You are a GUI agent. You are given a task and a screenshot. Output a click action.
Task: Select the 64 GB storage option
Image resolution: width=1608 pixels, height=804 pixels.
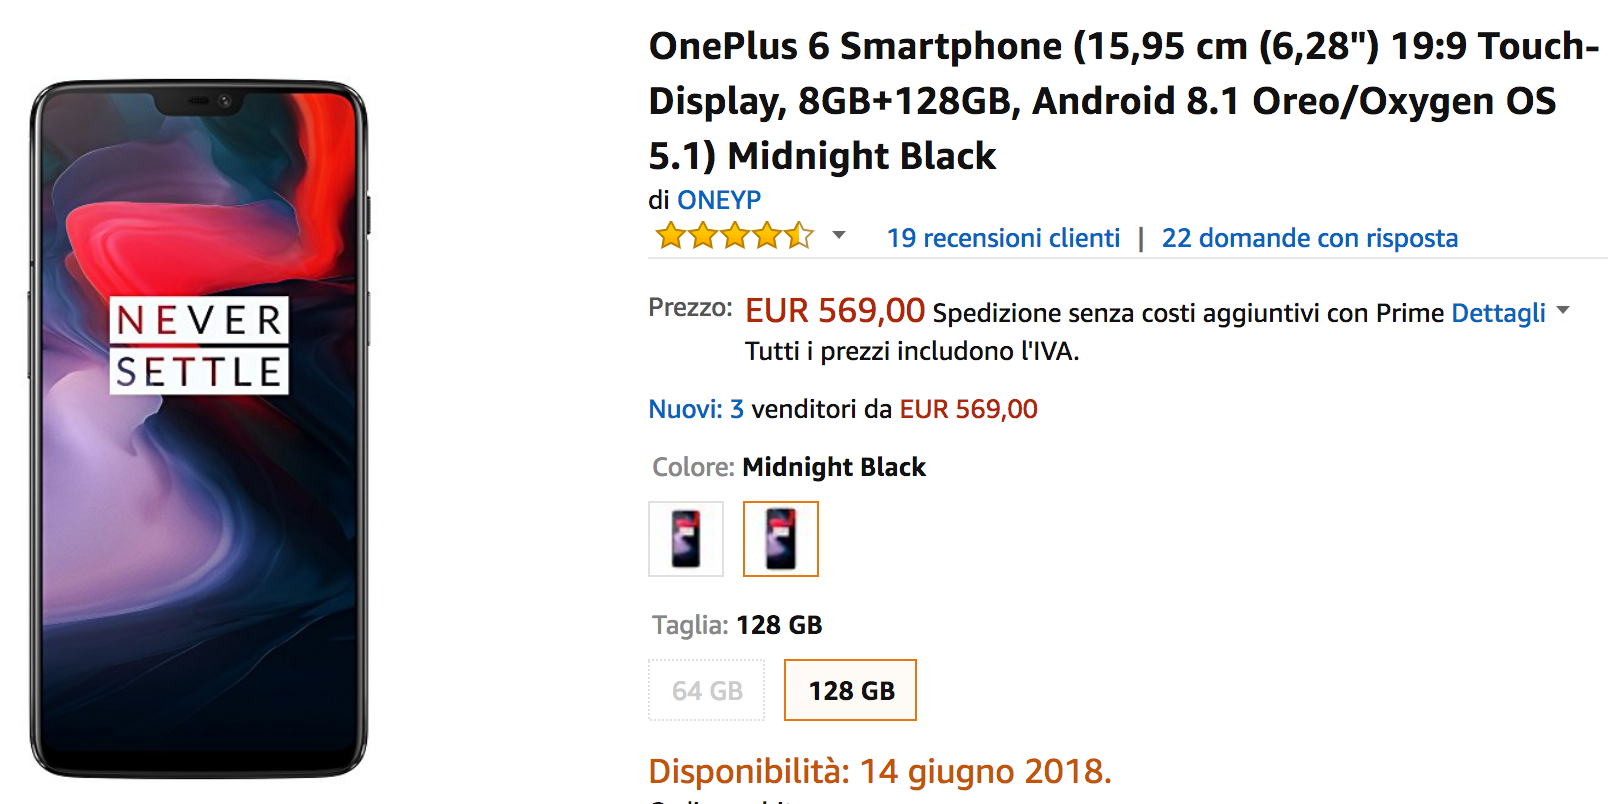pos(706,690)
